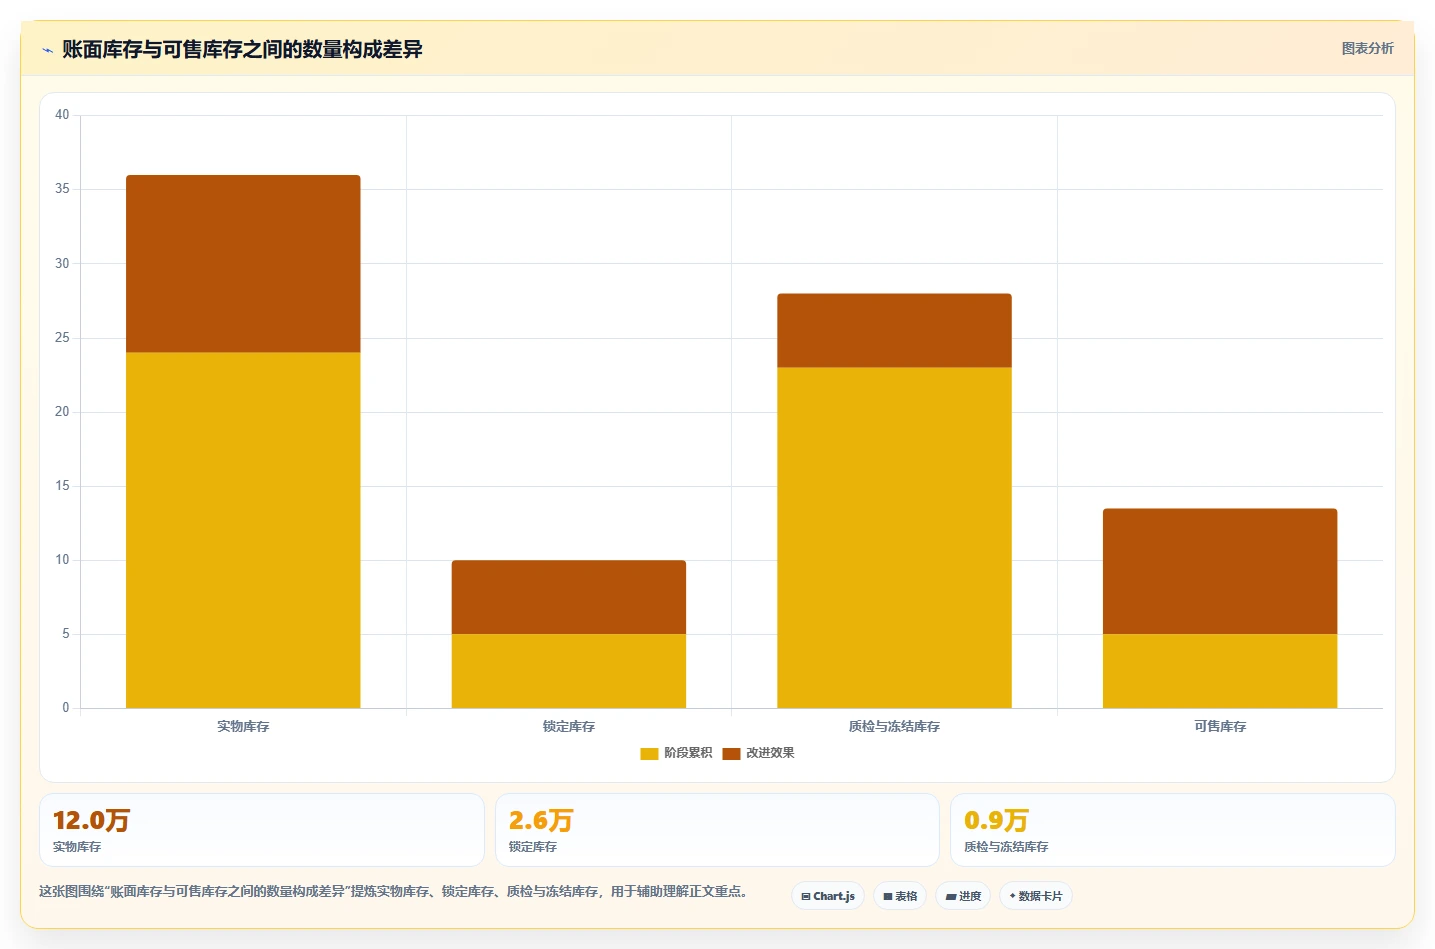The image size is (1435, 949).
Task: Select the brown segment of 锁定库存 bar
Action: tap(569, 597)
